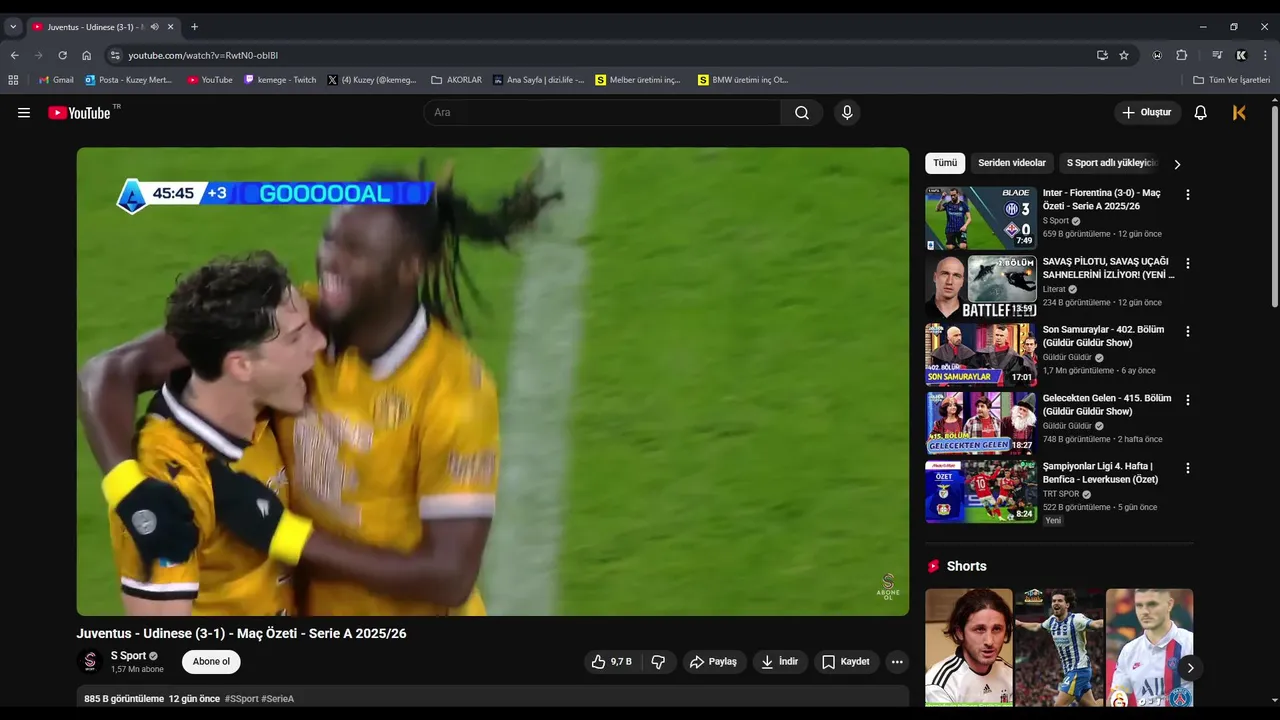Save video with the Kaydet button

[x=846, y=662]
